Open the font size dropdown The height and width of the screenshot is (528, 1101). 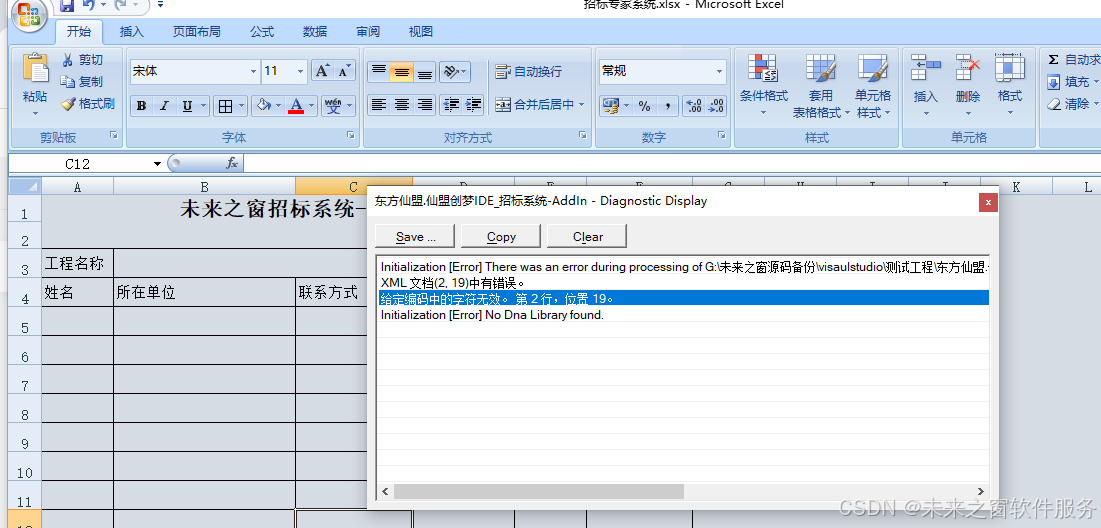(301, 71)
